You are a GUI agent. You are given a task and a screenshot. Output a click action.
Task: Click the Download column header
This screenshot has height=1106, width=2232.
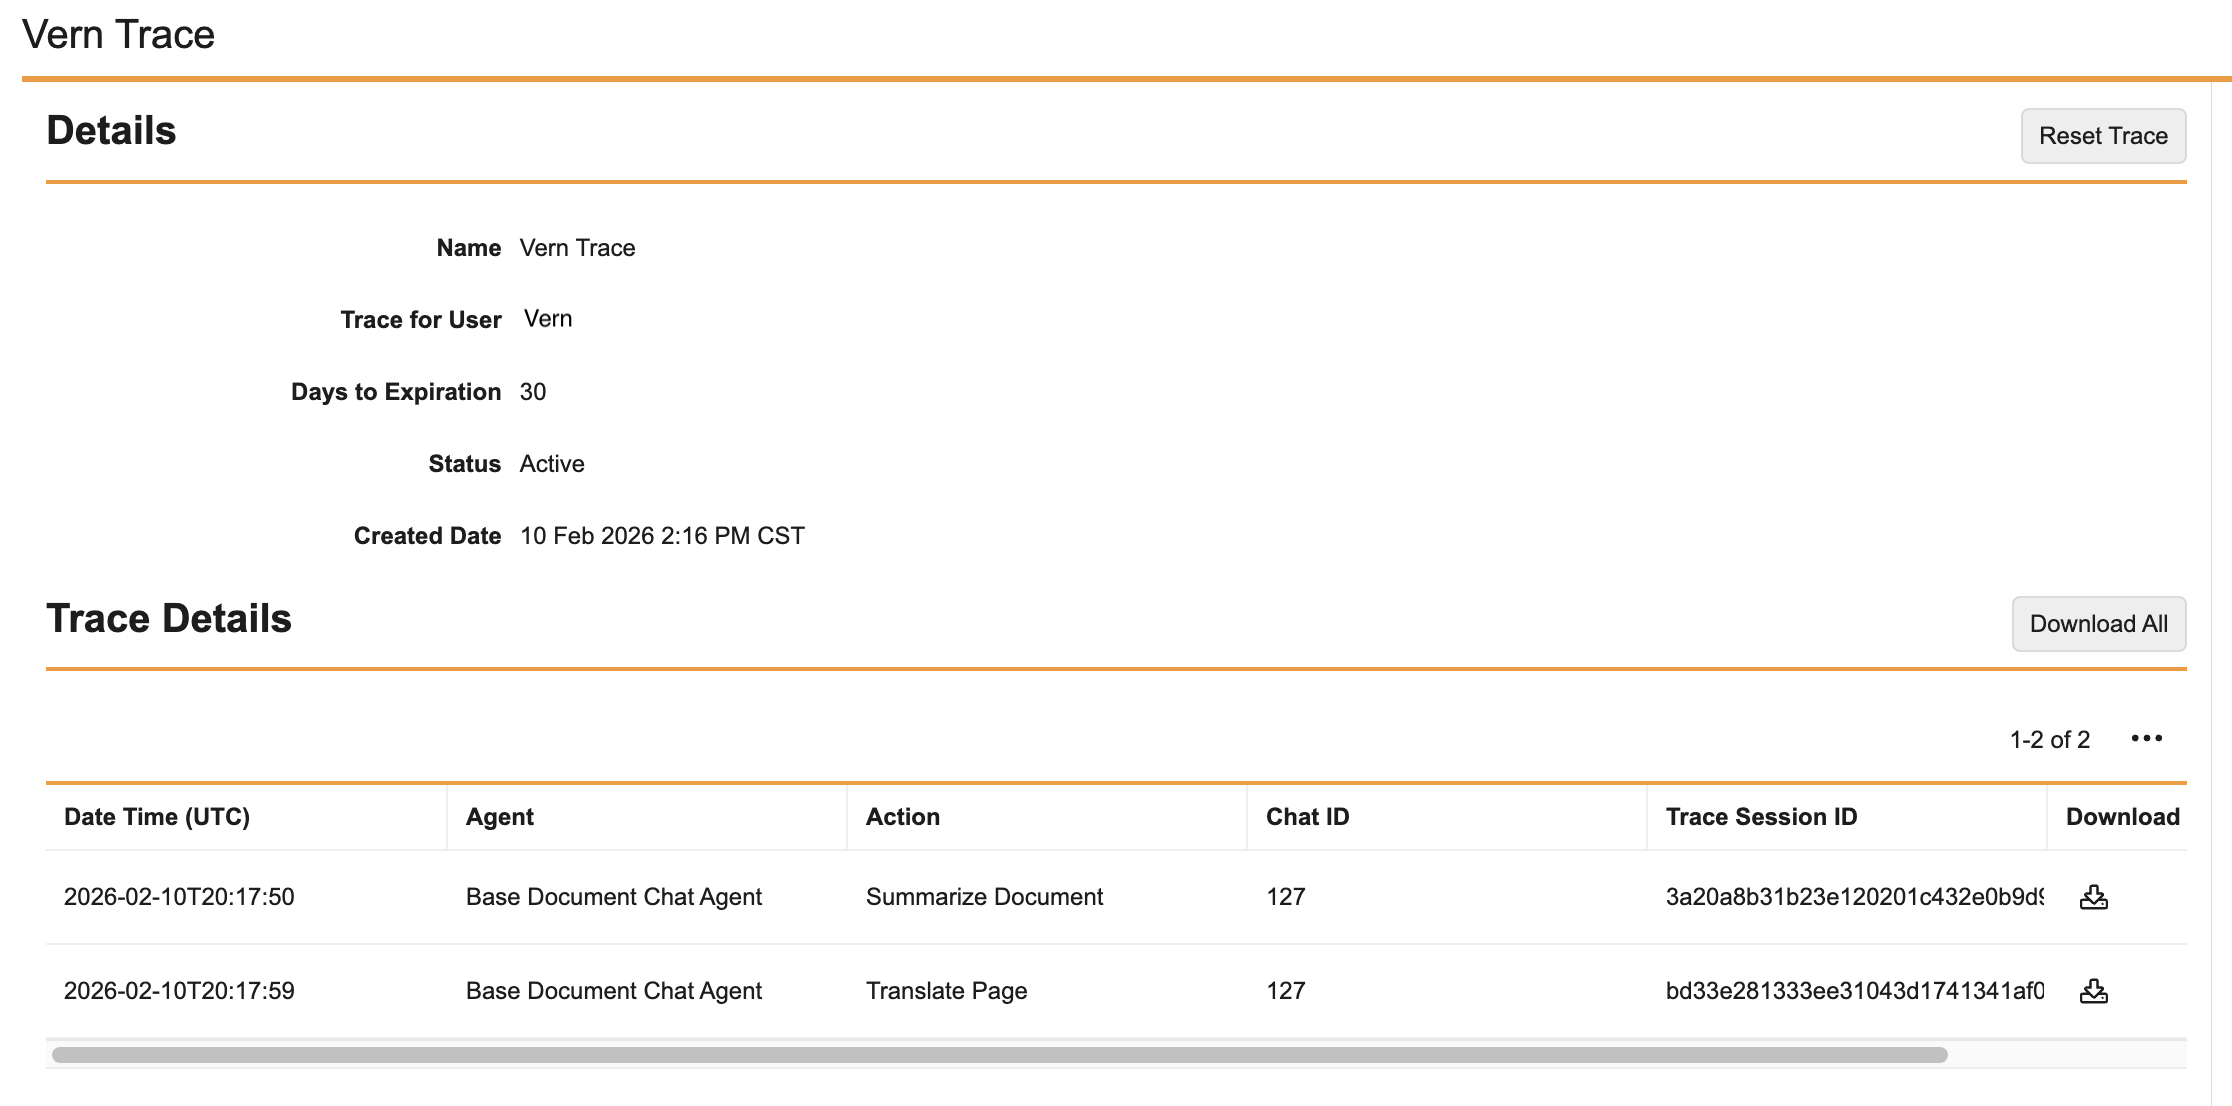2122,817
